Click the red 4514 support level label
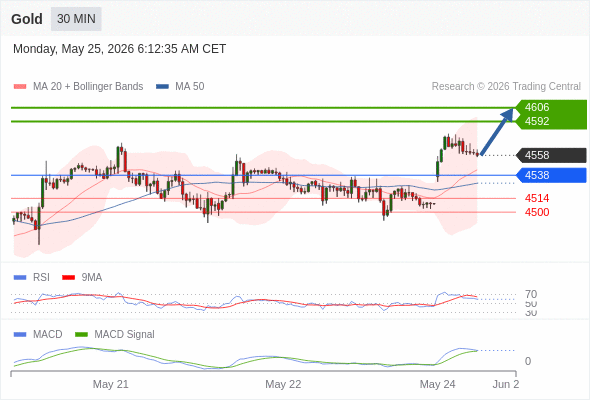Screen dimensions: 590x400 coord(537,198)
